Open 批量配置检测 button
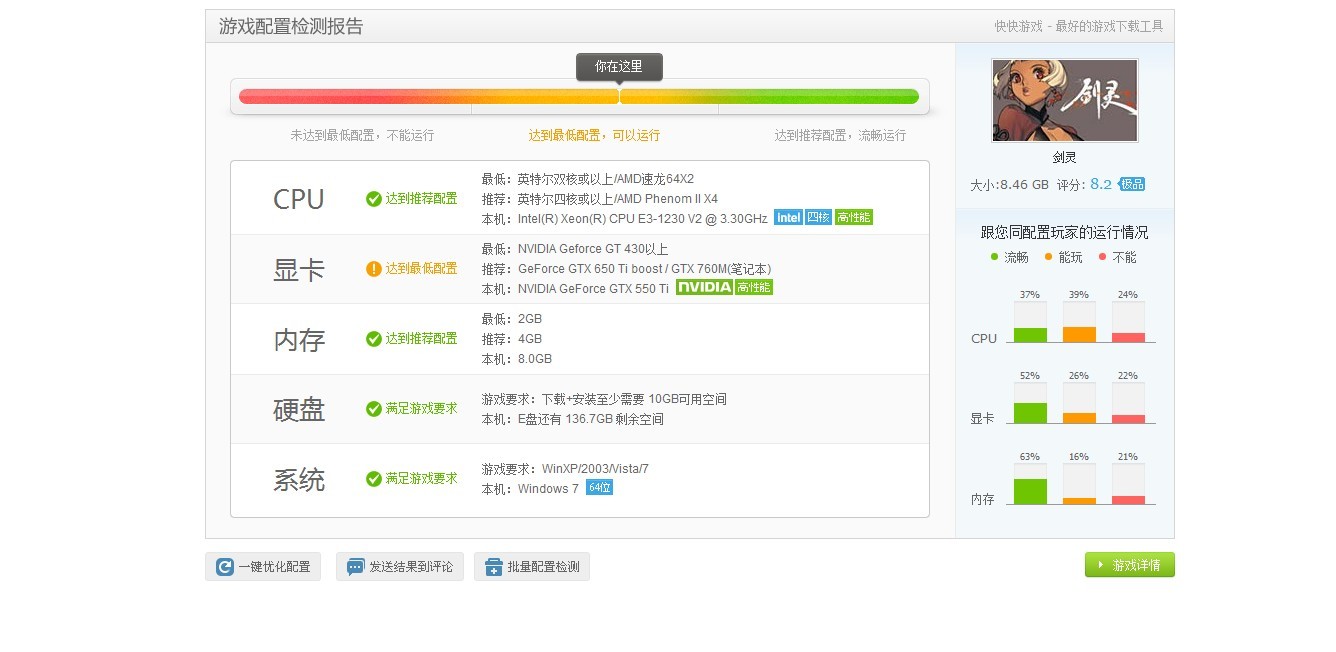The image size is (1336, 652). [531, 566]
